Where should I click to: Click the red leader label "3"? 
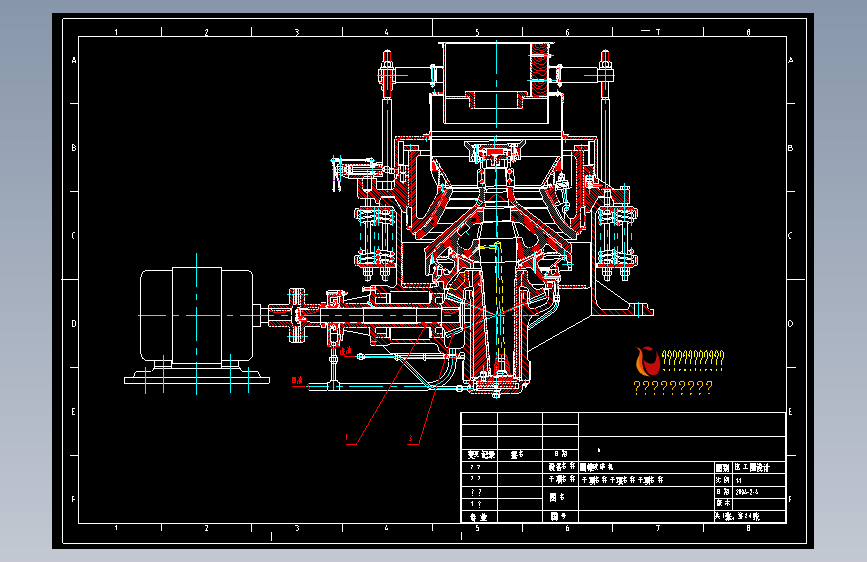[410, 439]
